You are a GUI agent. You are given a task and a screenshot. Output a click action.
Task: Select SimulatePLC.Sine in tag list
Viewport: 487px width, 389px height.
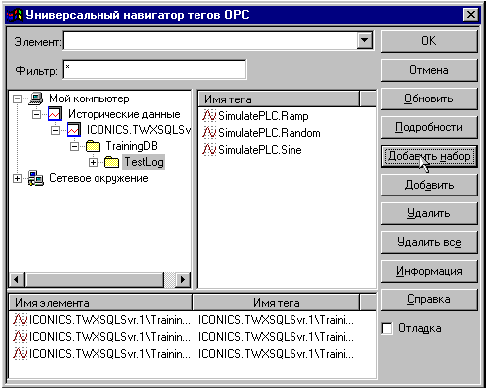pos(260,150)
